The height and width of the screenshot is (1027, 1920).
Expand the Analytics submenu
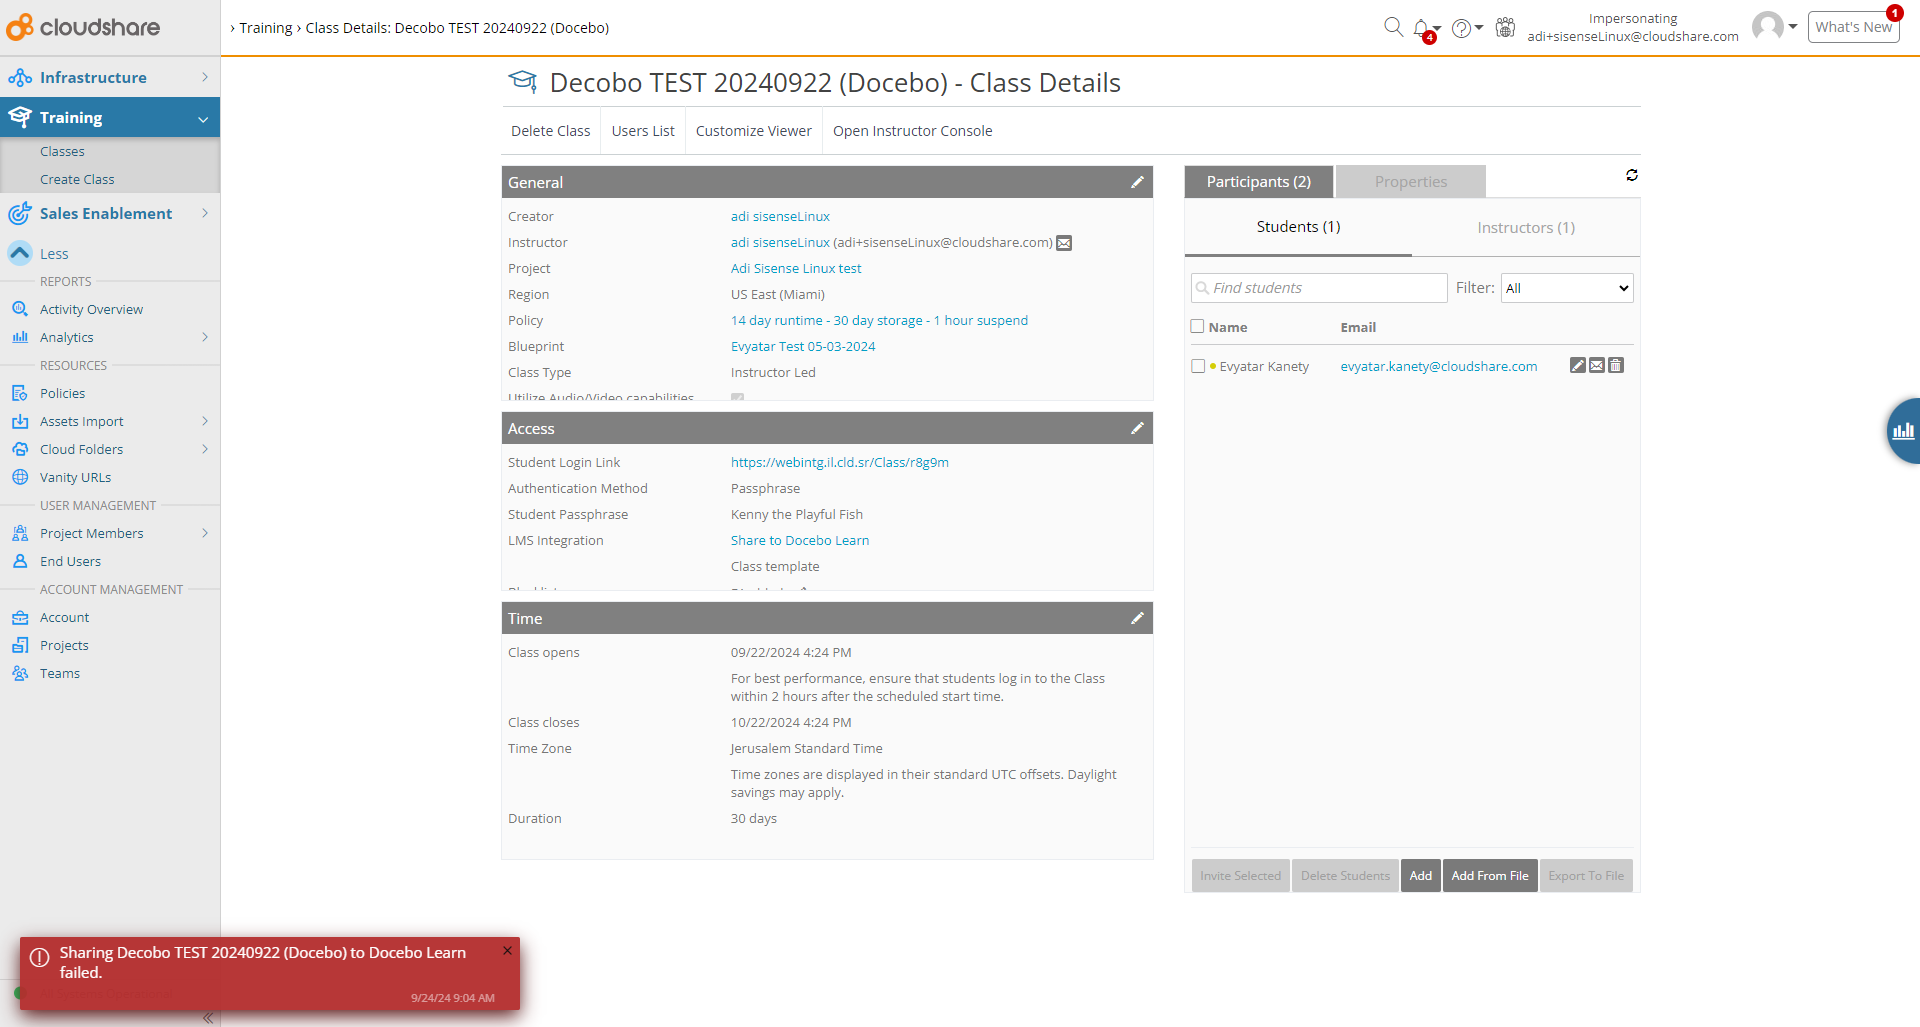[x=204, y=337]
